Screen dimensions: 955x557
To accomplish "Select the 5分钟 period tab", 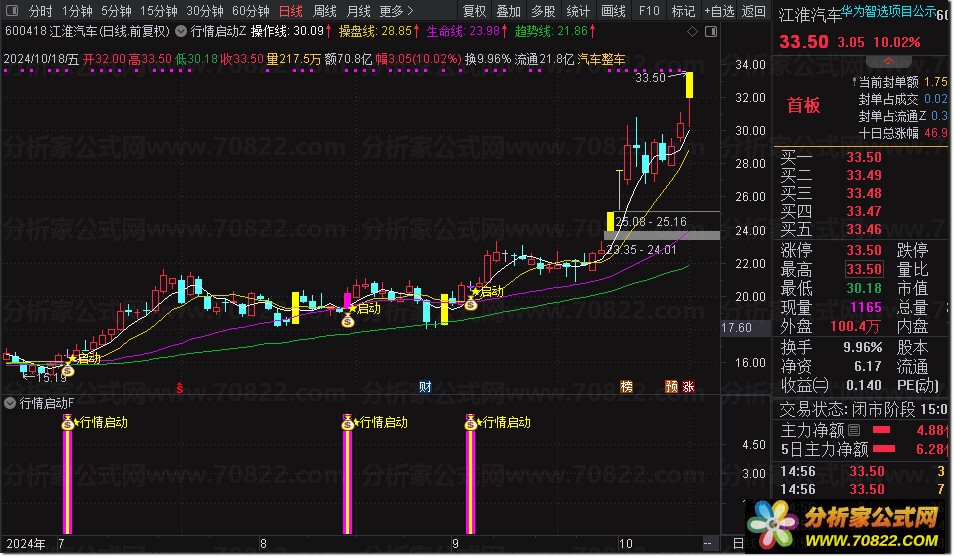I will click(116, 11).
